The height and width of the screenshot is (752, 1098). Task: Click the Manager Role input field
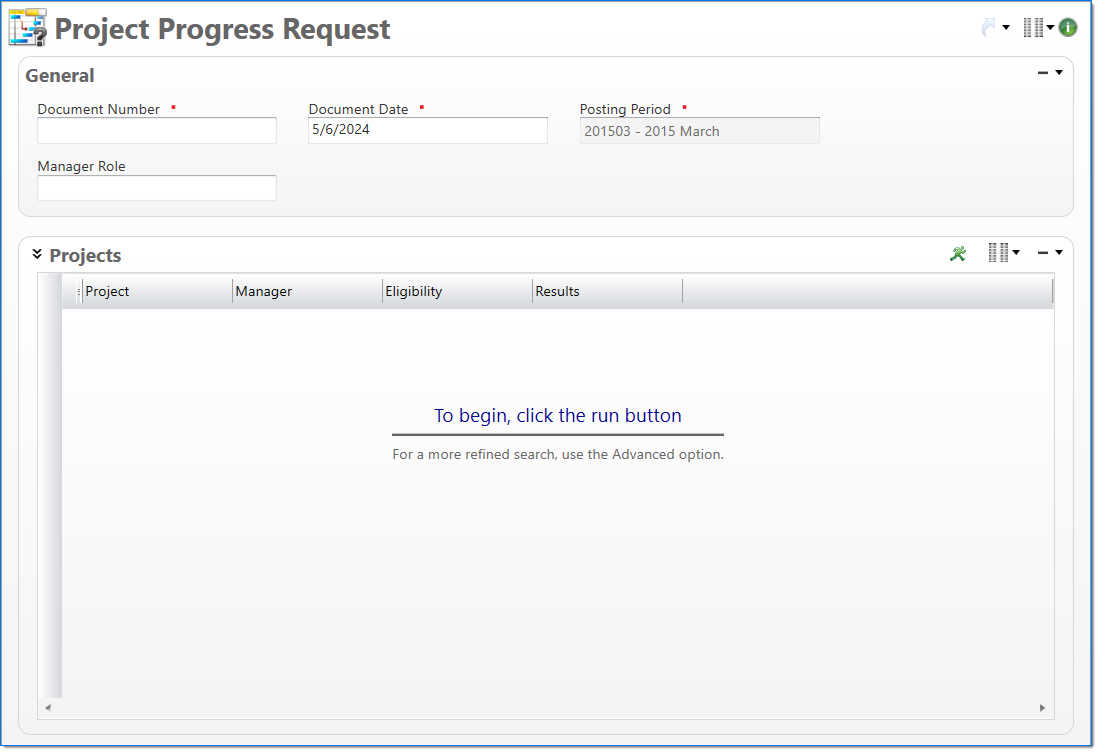157,188
